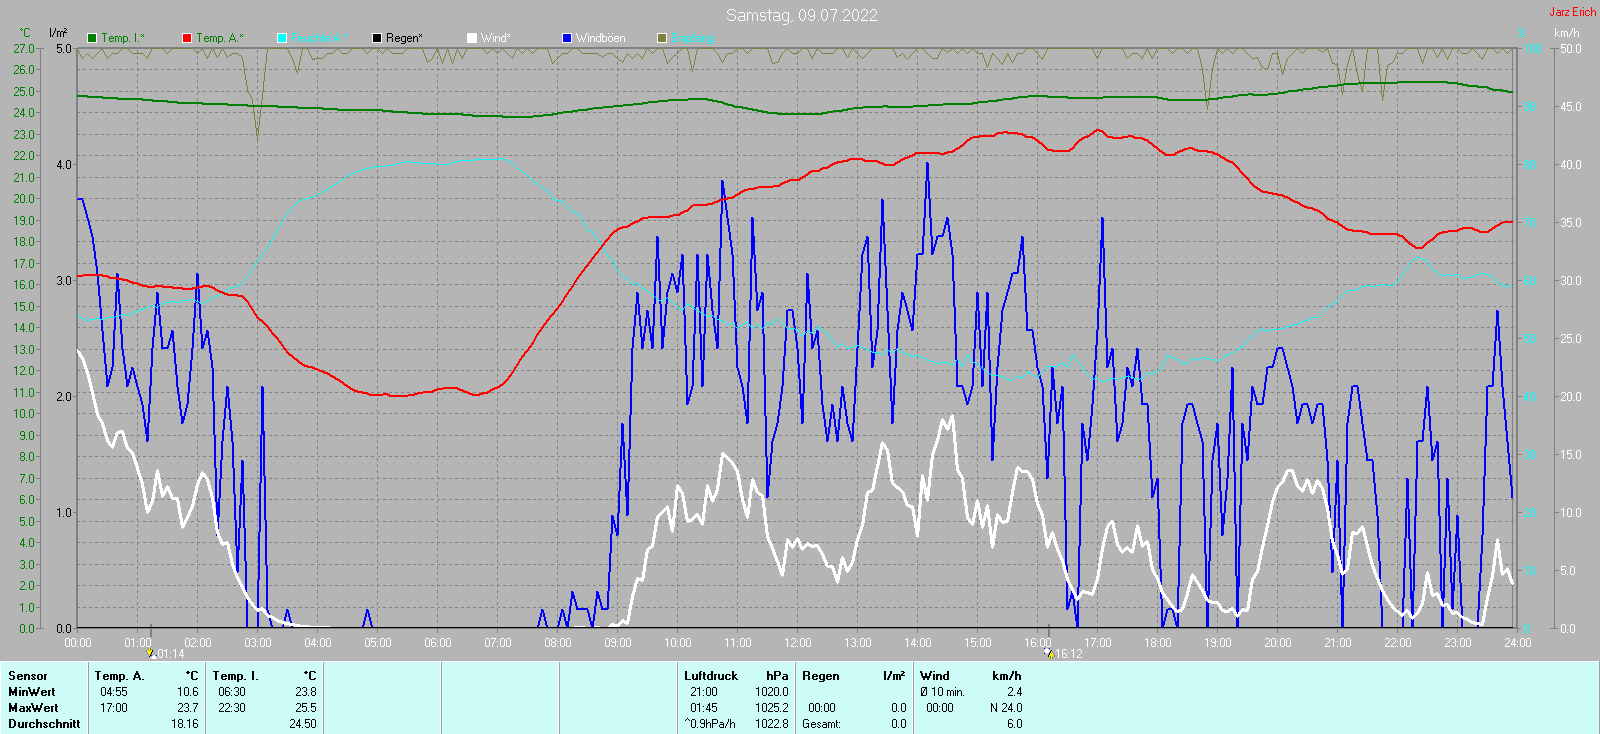
Task: Click the Temp. A. average value '18.16'
Action: [185, 724]
